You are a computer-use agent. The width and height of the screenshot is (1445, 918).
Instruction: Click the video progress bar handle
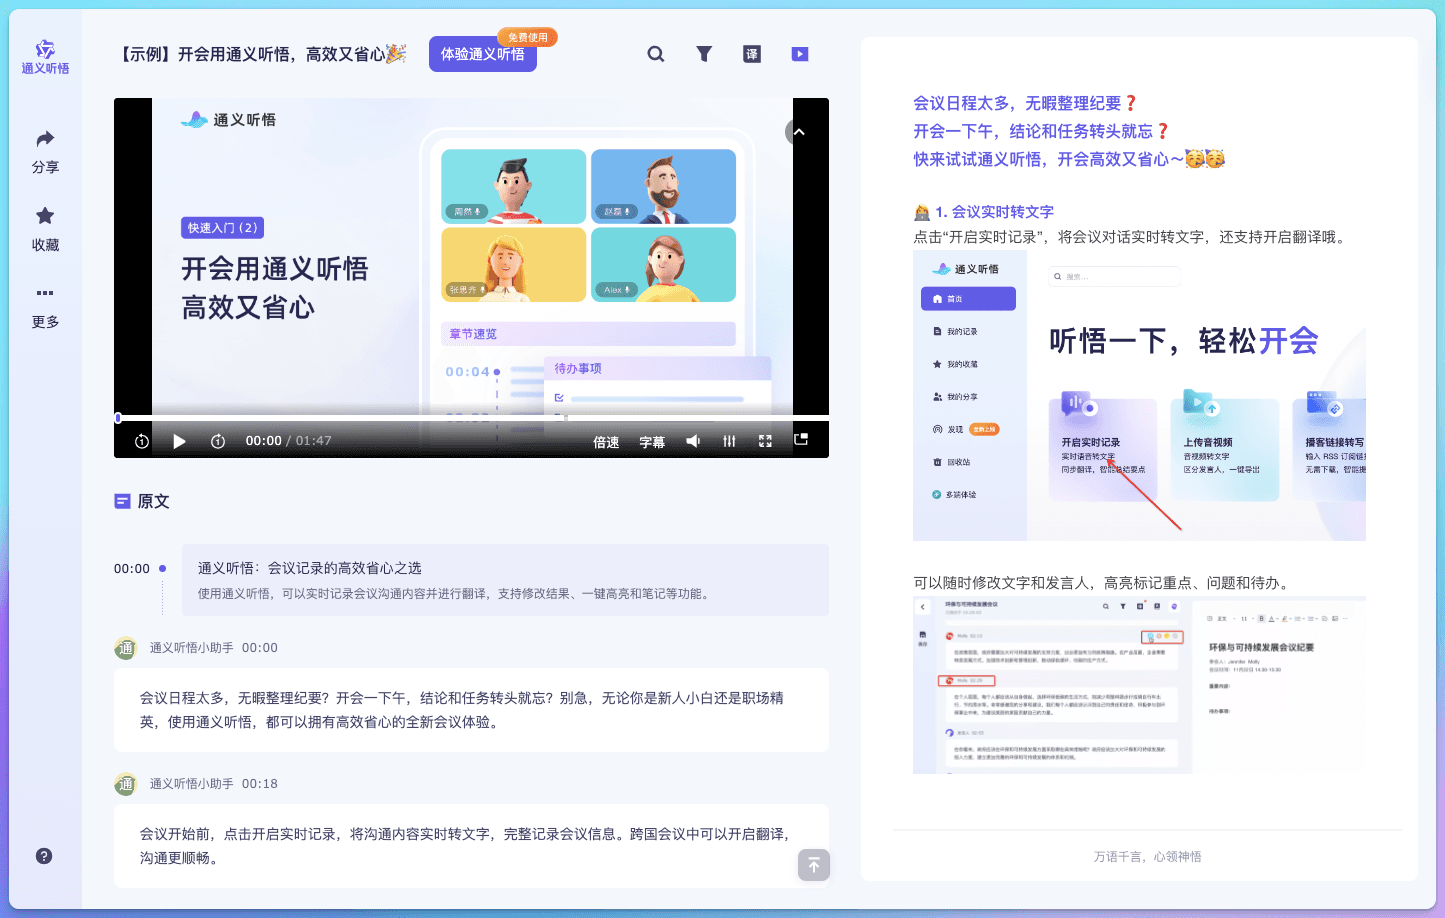118,417
